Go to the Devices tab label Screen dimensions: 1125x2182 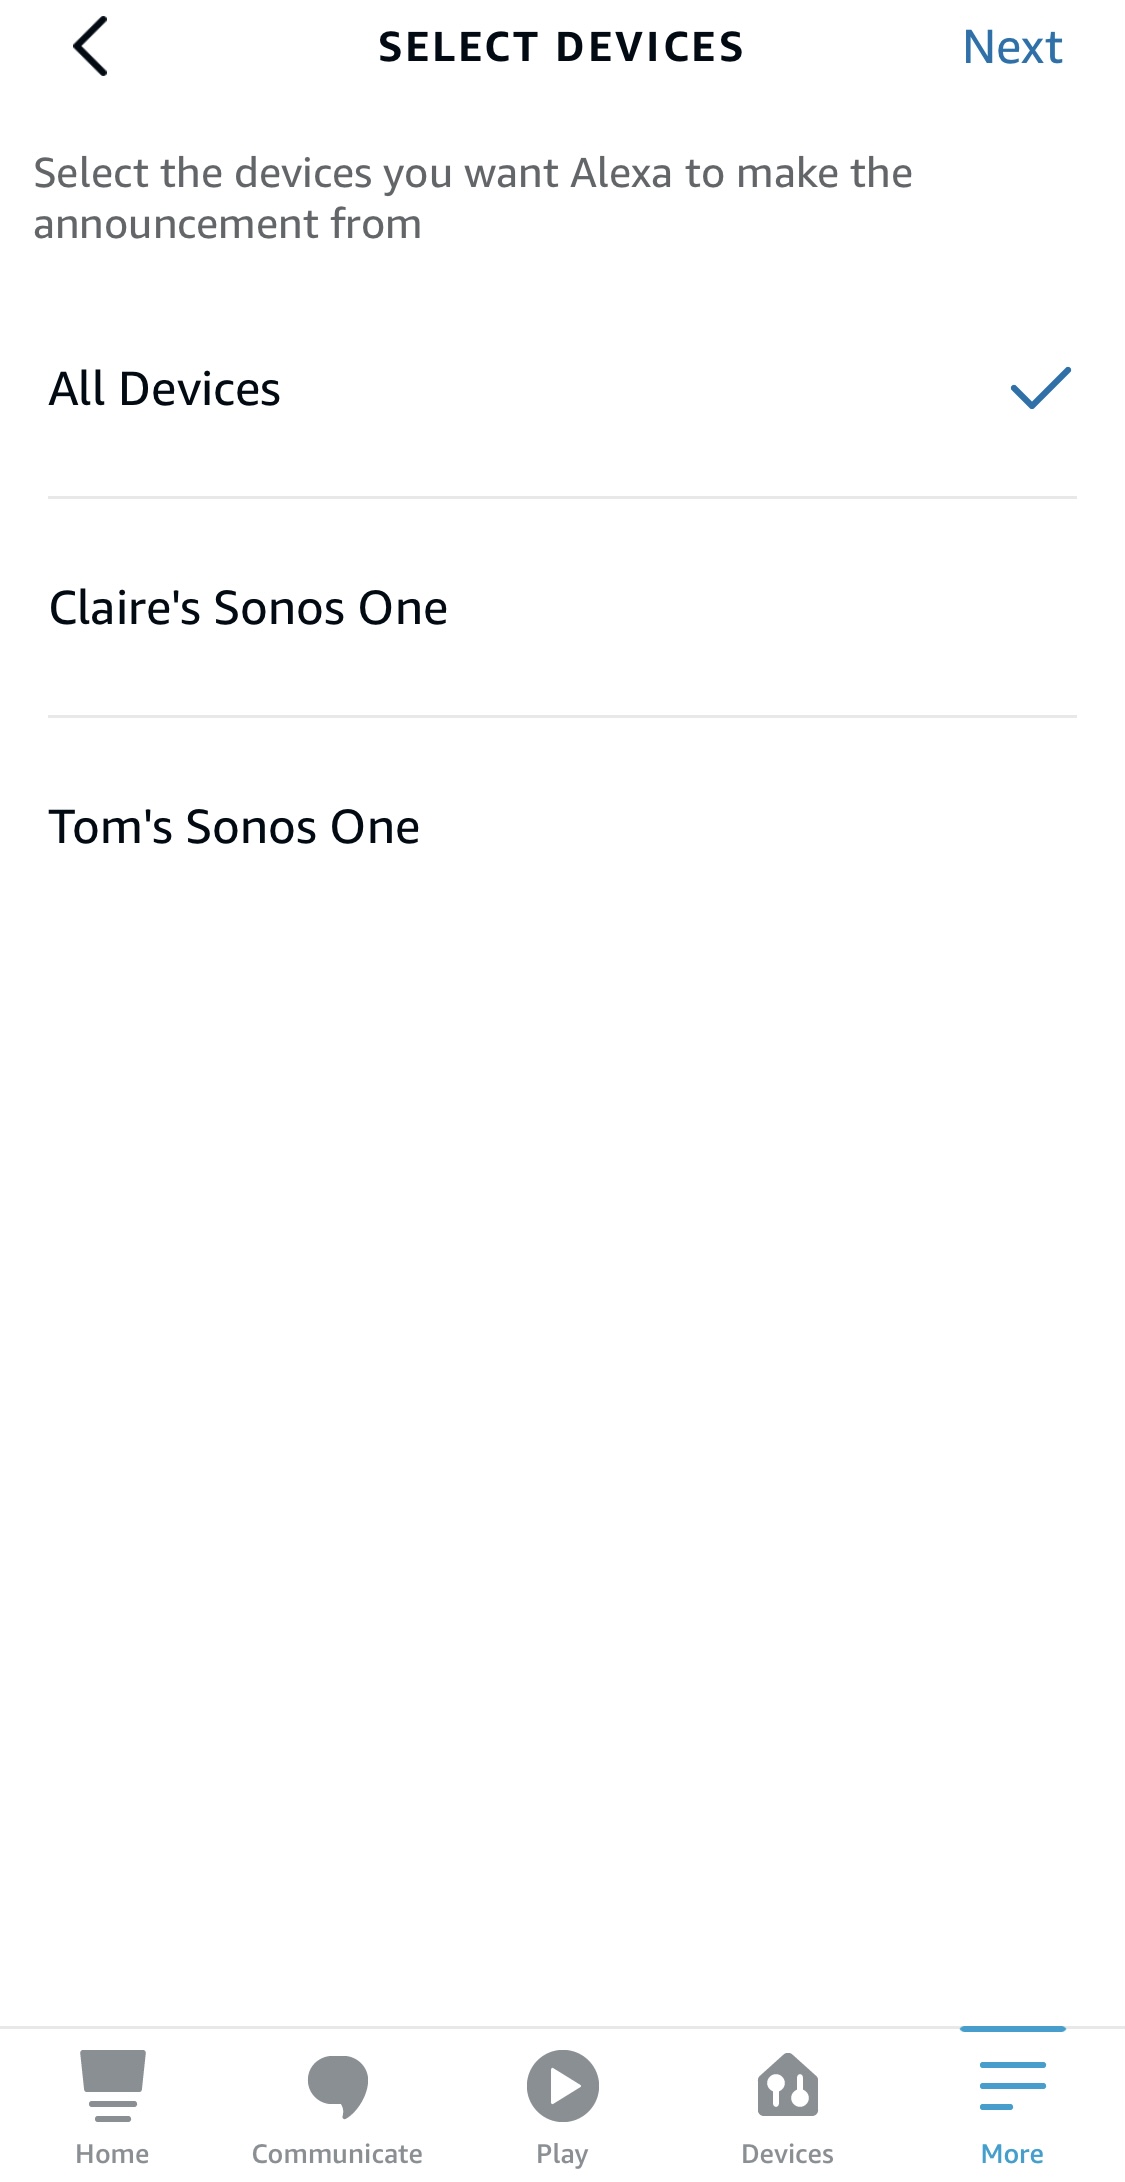(787, 2154)
